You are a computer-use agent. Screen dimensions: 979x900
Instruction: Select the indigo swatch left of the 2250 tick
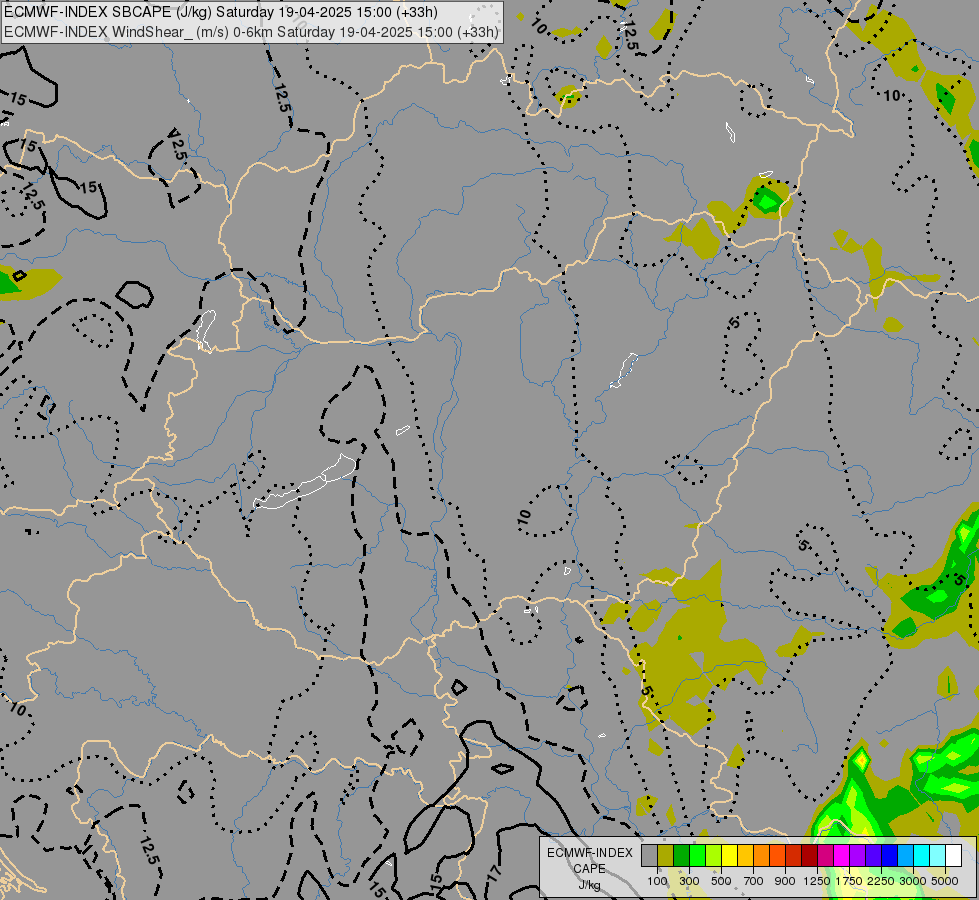(x=873, y=856)
